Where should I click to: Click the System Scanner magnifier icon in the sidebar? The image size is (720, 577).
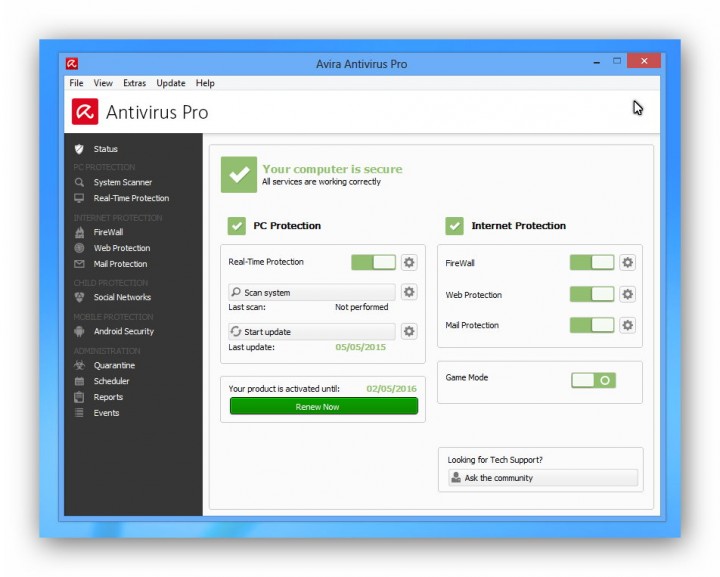(x=79, y=182)
